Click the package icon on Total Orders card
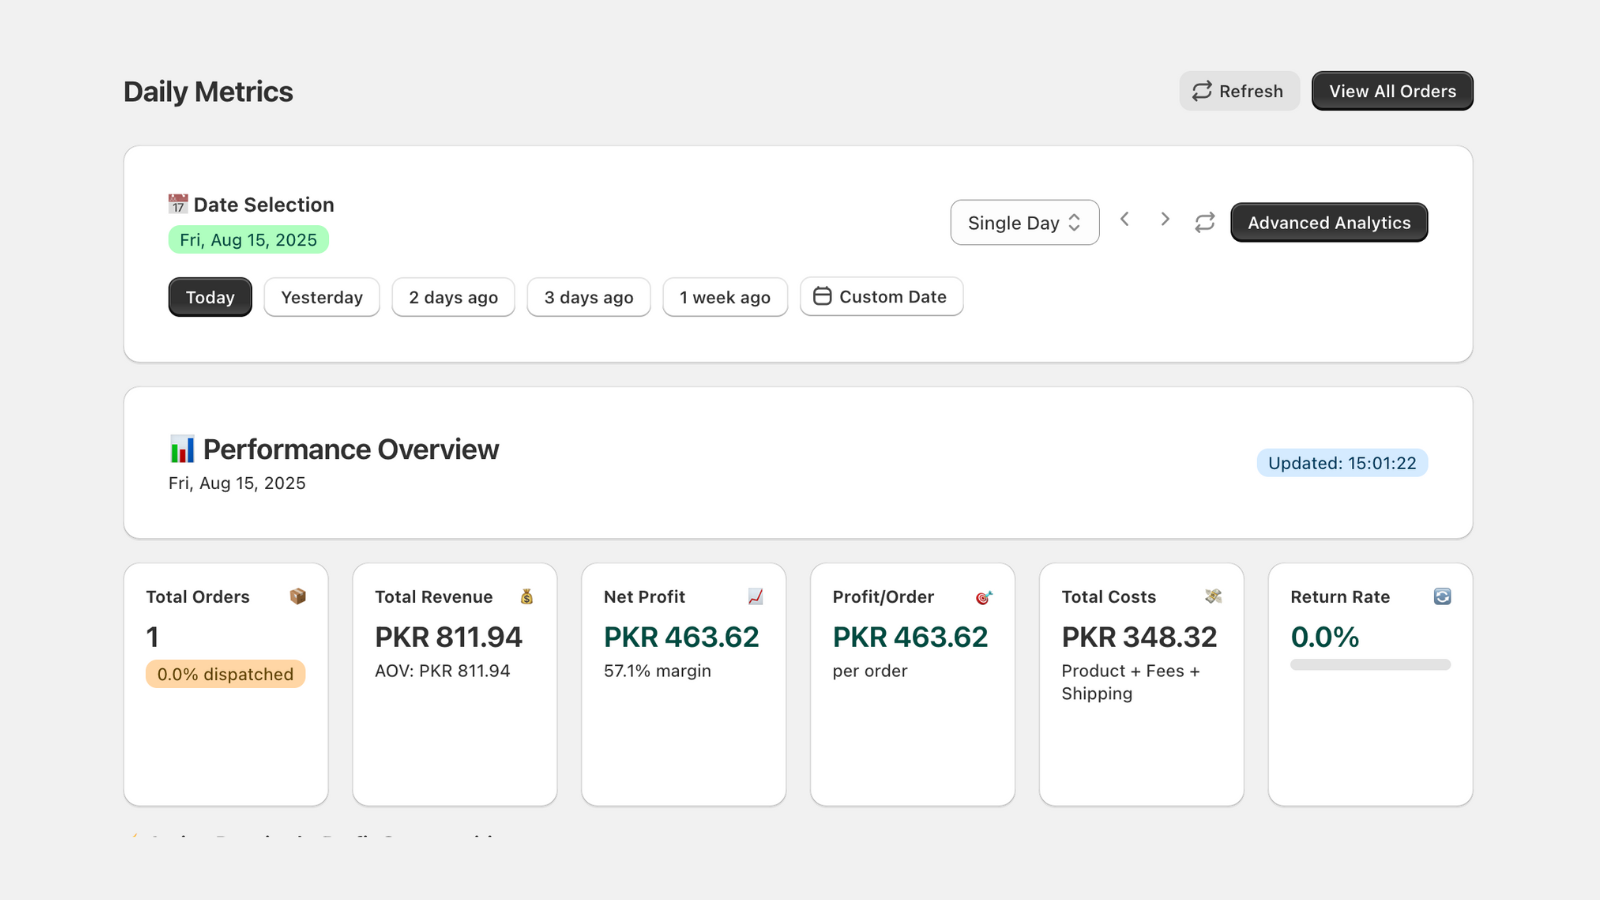 (x=297, y=596)
